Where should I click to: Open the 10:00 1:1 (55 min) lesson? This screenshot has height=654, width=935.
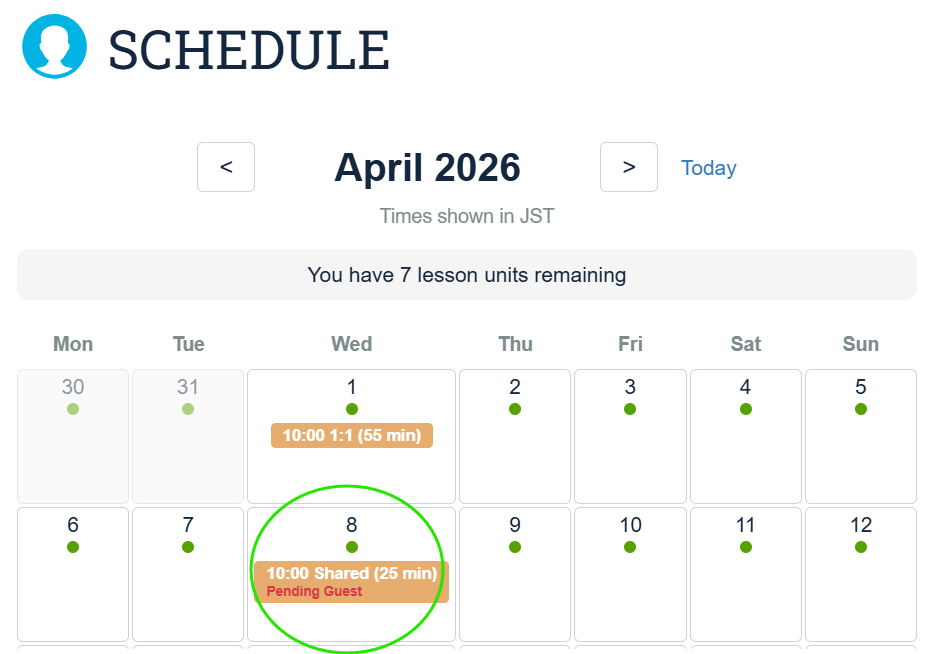(x=352, y=436)
